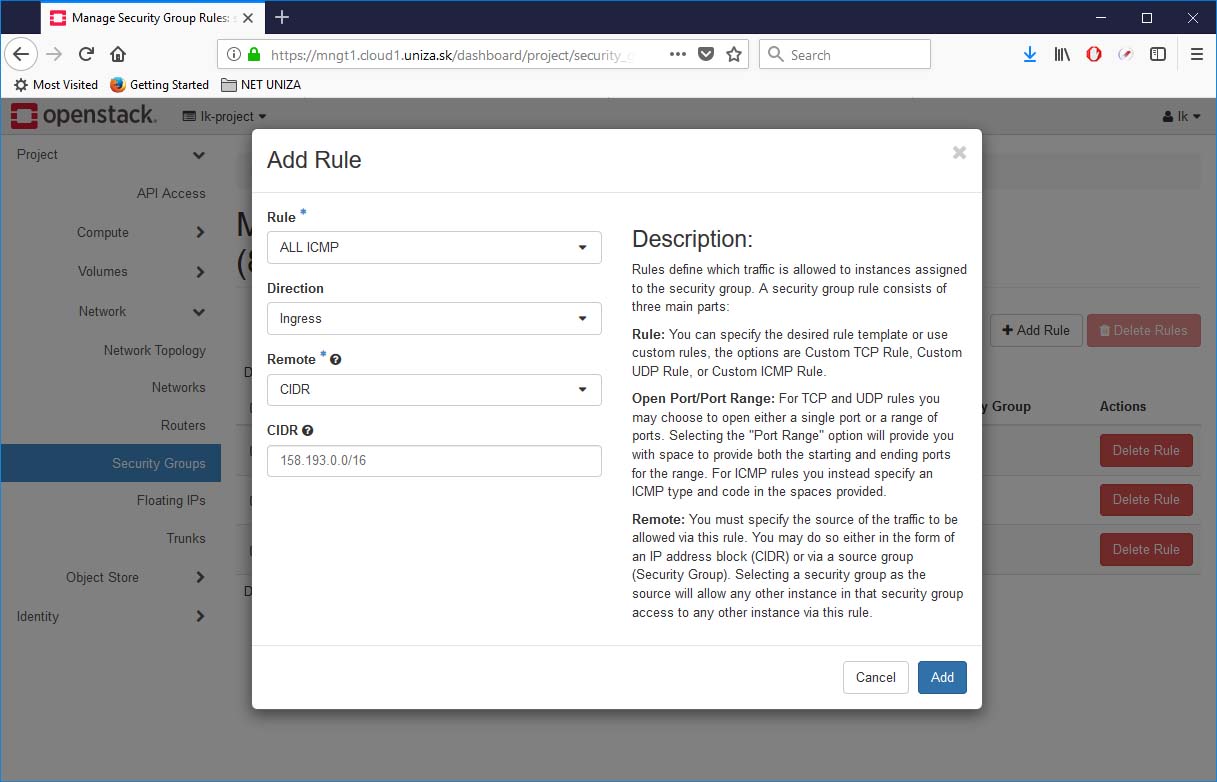The image size is (1217, 782).
Task: Click the Description heading text
Action: tap(692, 239)
